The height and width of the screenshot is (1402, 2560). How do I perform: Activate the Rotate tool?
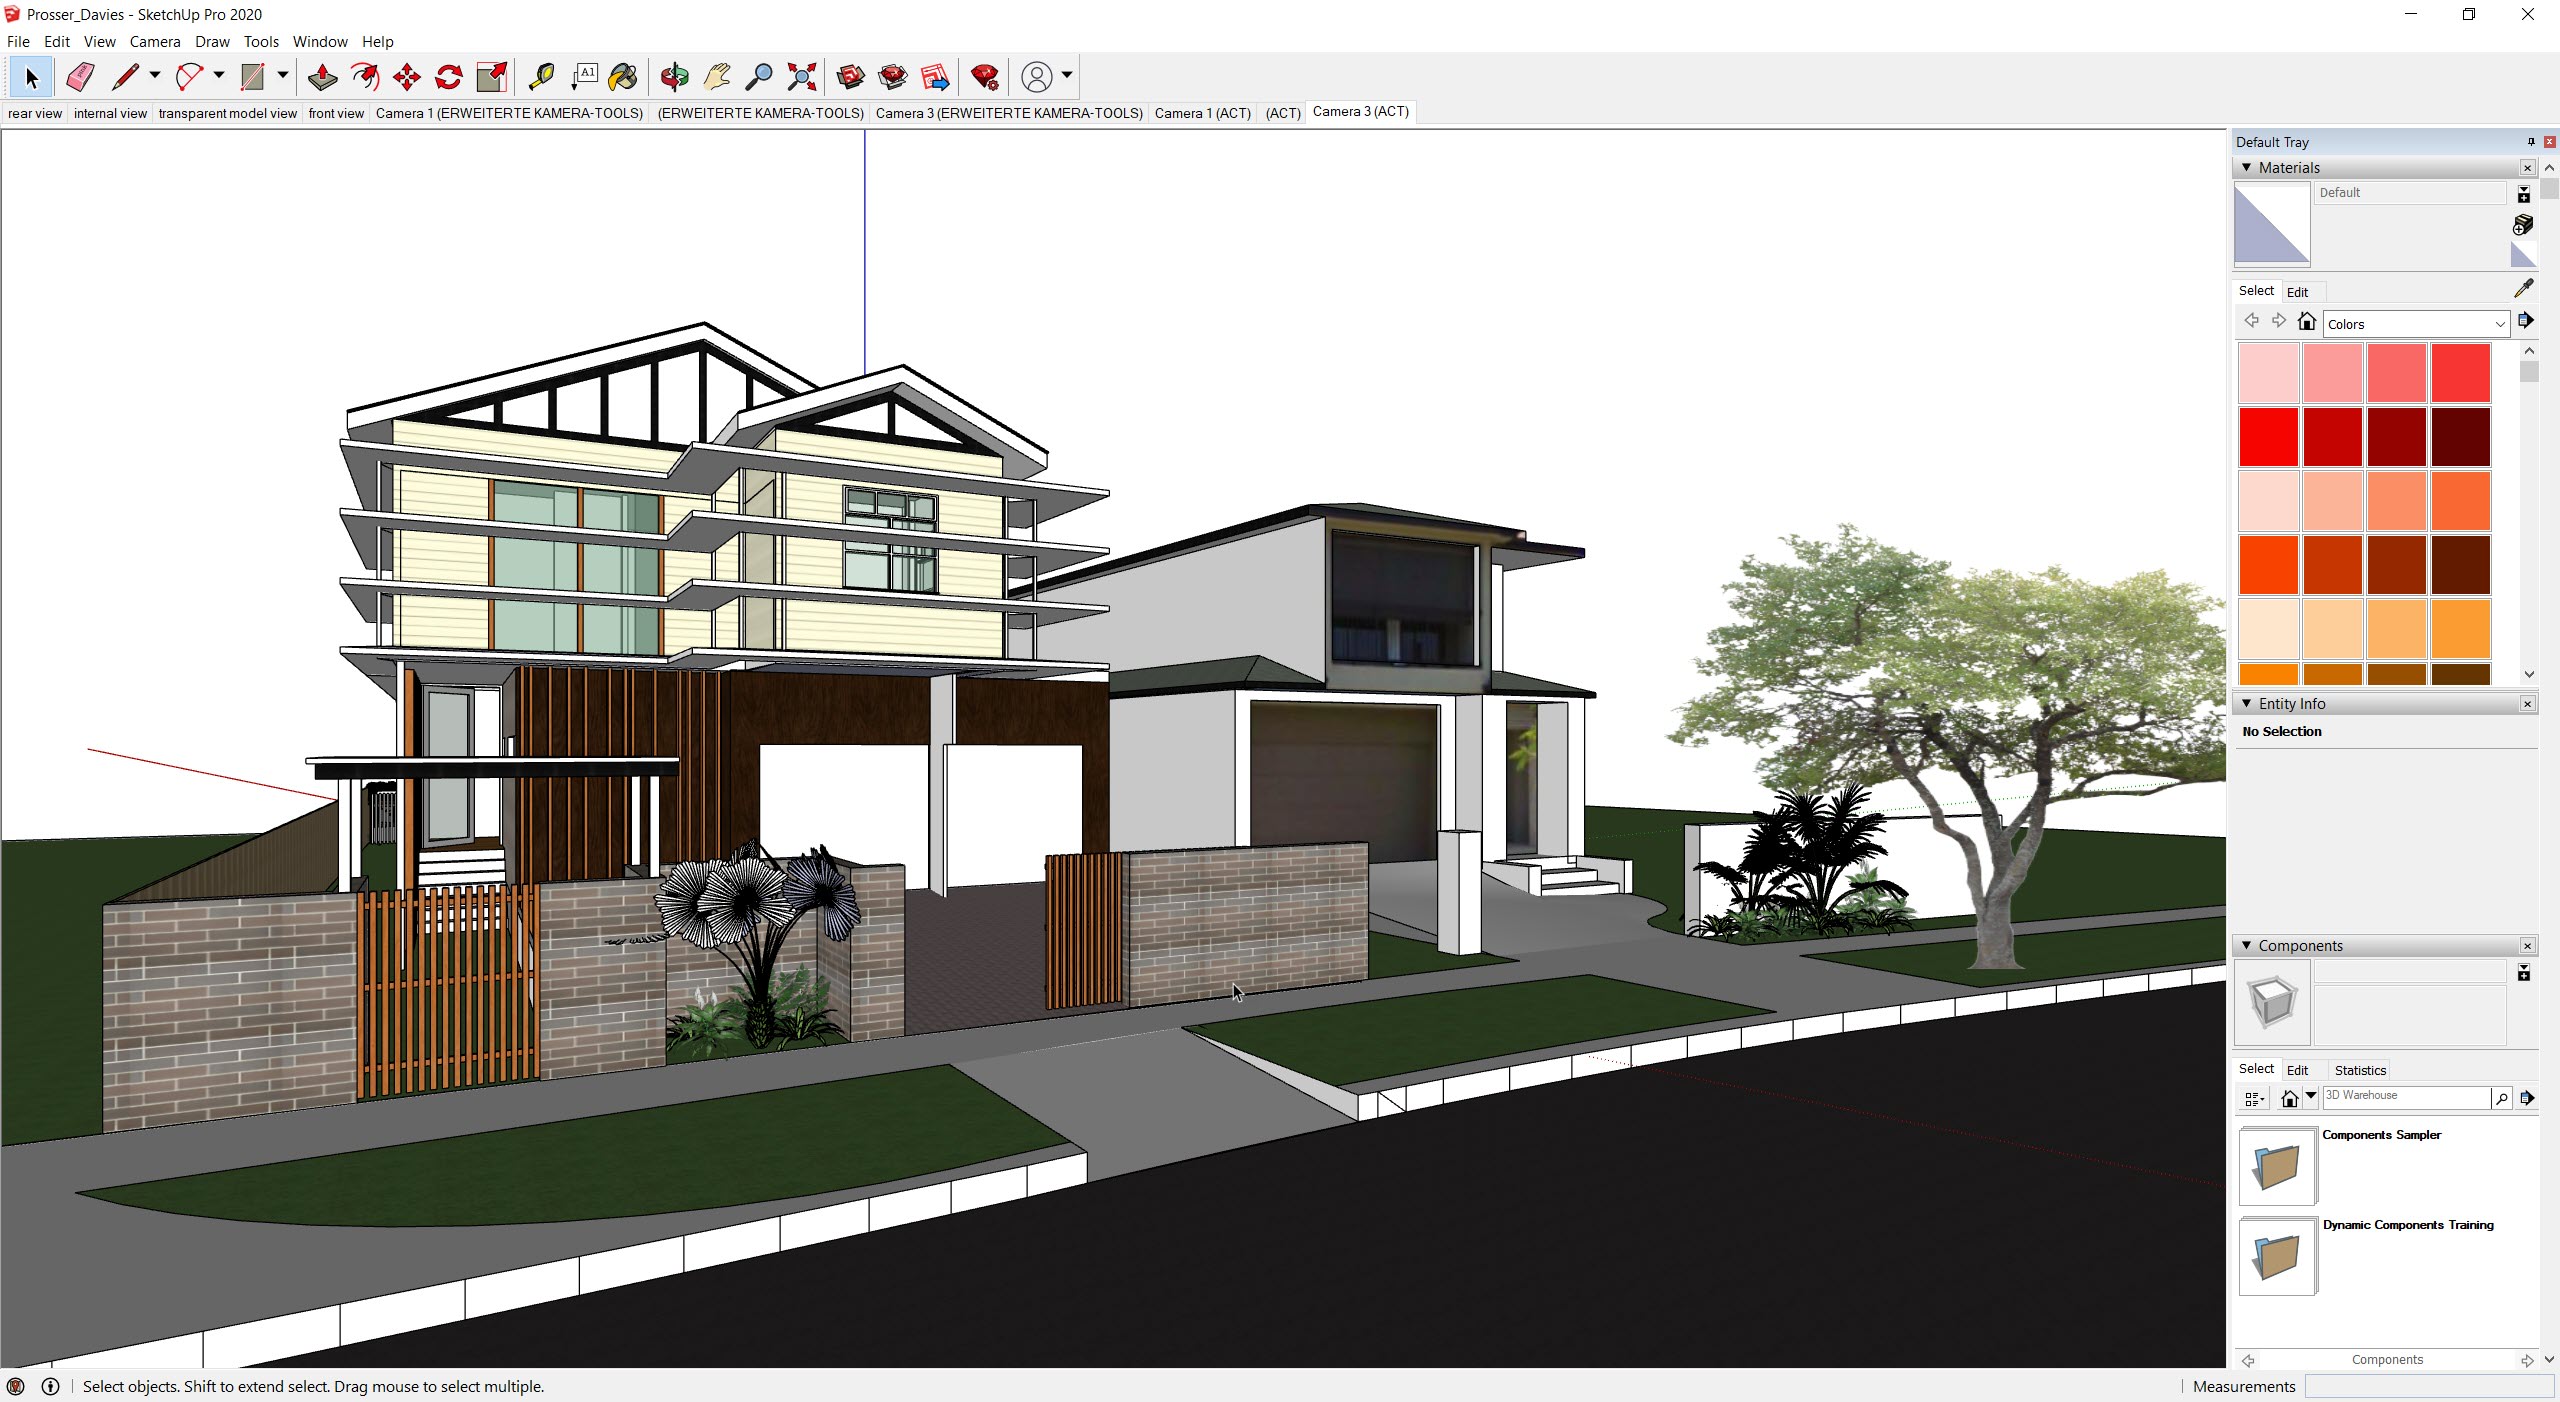[449, 77]
